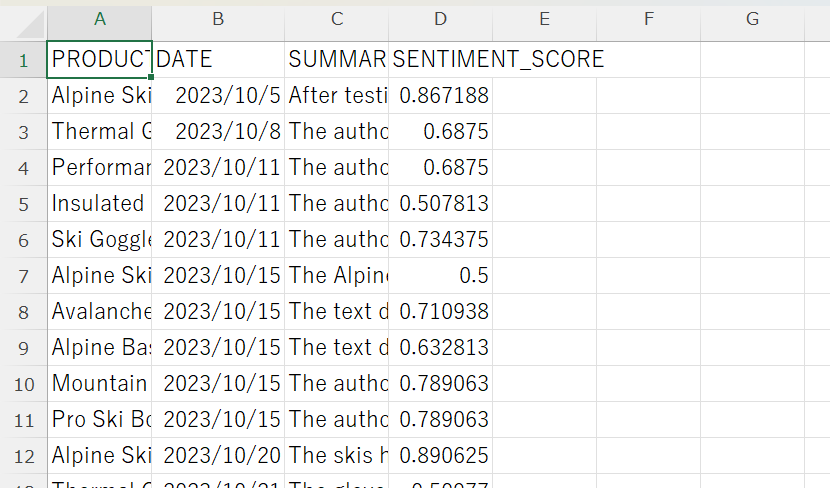
Task: Select the SUMMARY header cell
Action: [x=336, y=60]
